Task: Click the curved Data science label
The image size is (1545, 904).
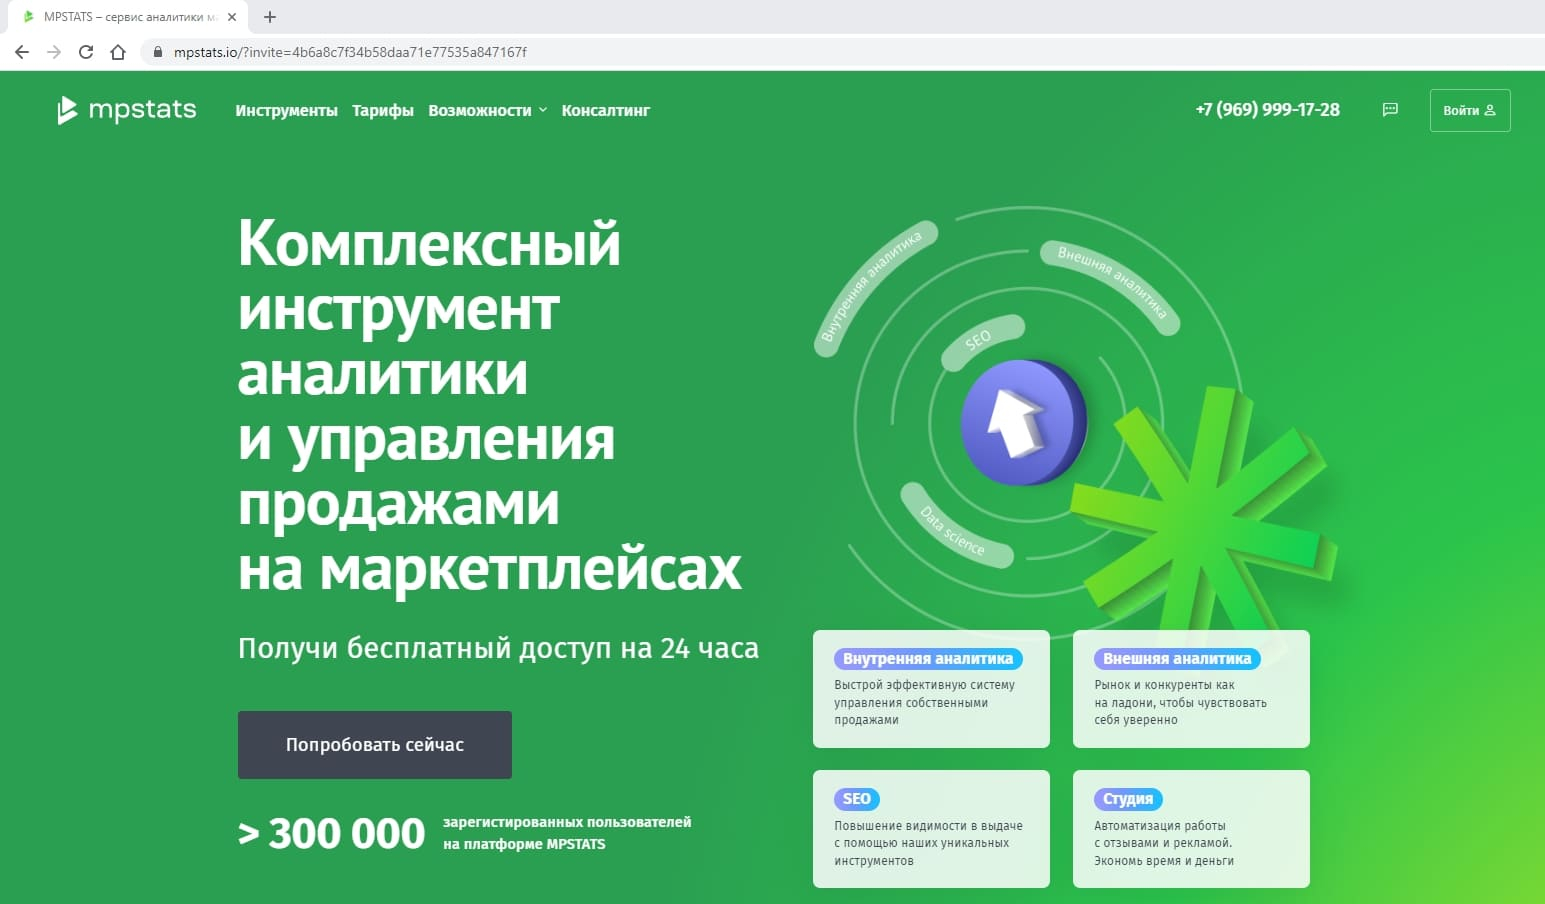Action: 955,527
